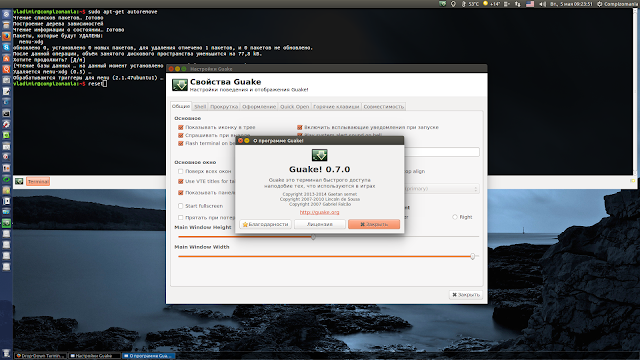
Task: Switch to the 'Совместимость' tab
Action: 384,107
